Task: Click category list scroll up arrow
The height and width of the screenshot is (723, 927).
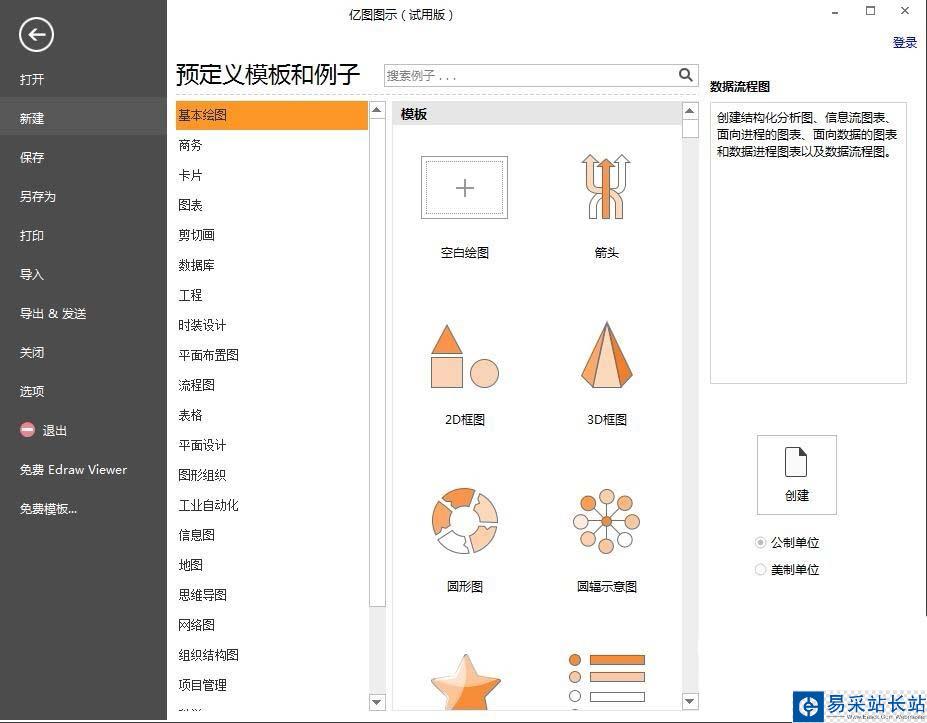Action: [x=377, y=110]
